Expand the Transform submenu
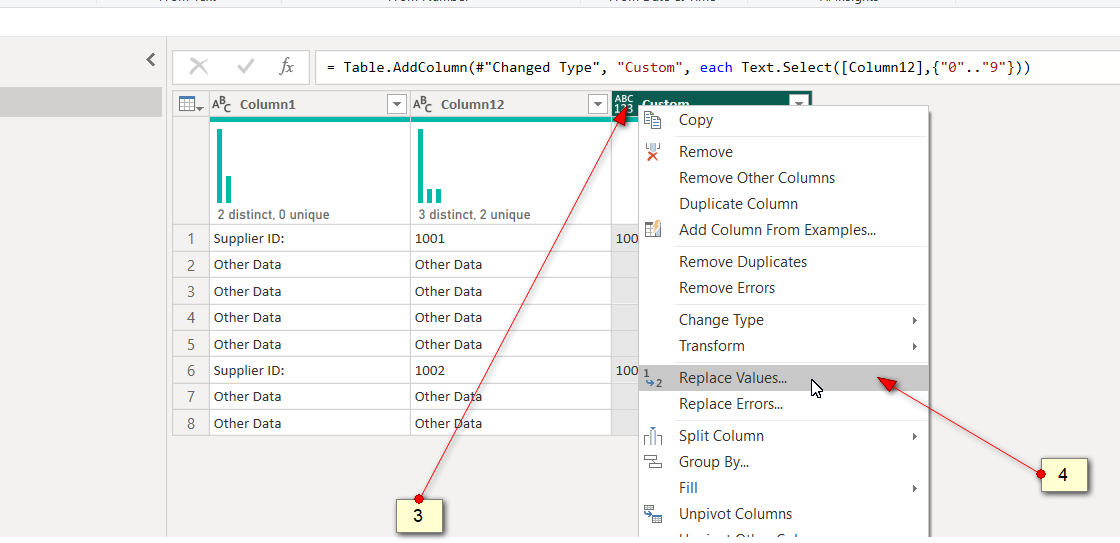The width and height of the screenshot is (1120, 543). click(784, 346)
